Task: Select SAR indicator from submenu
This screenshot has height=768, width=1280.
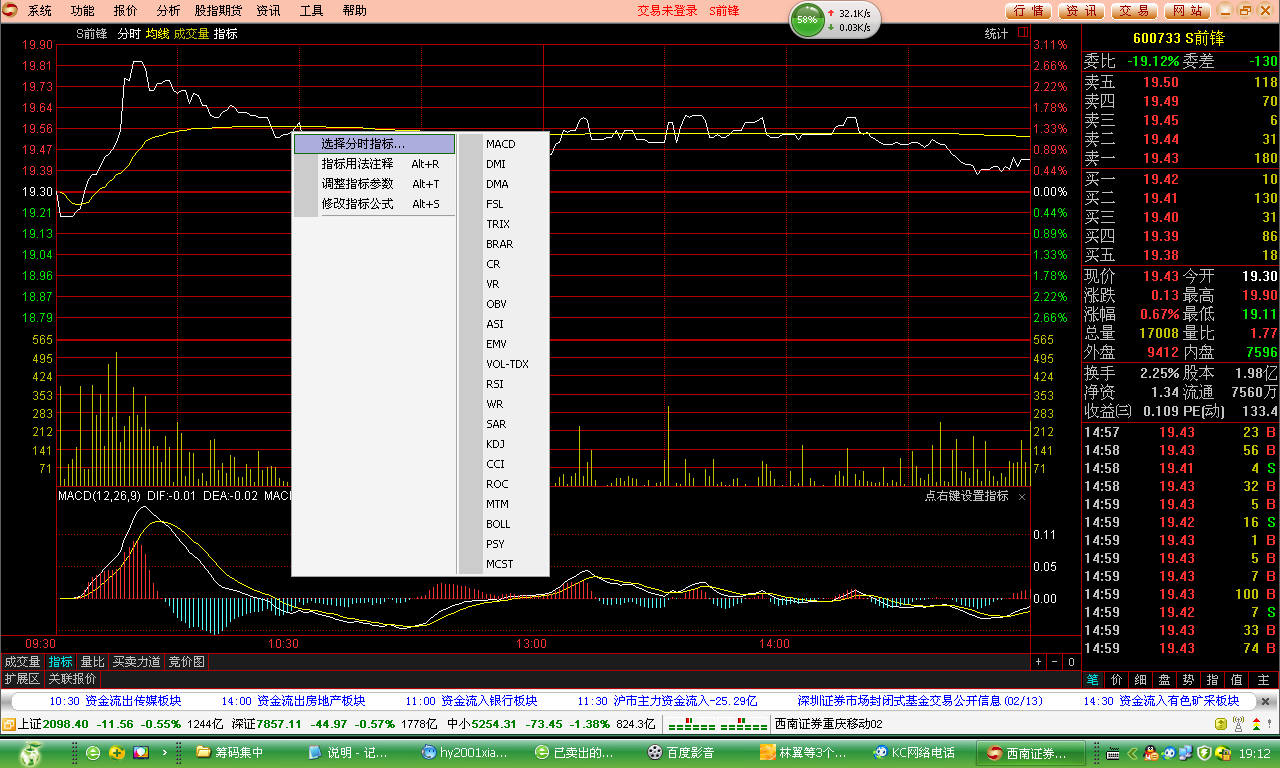Action: [x=503, y=424]
